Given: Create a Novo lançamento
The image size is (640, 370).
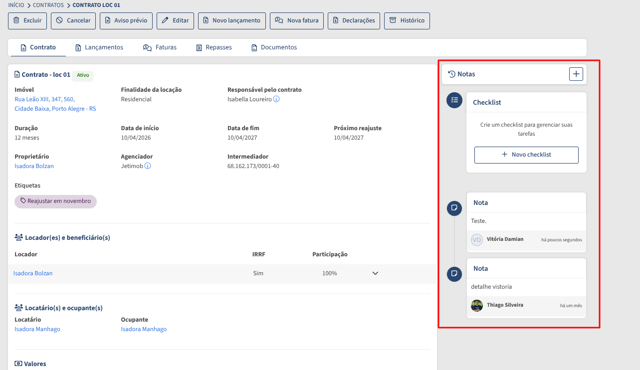Looking at the screenshot, I should (232, 20).
